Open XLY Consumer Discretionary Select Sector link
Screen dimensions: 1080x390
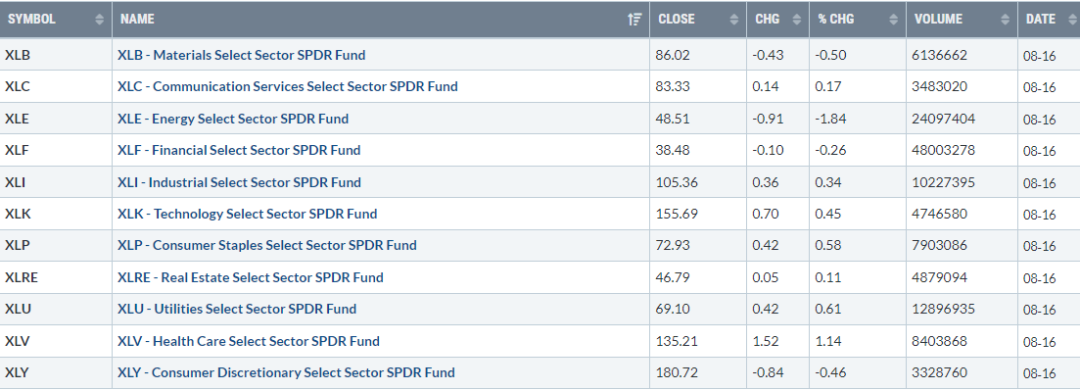[x=287, y=372]
